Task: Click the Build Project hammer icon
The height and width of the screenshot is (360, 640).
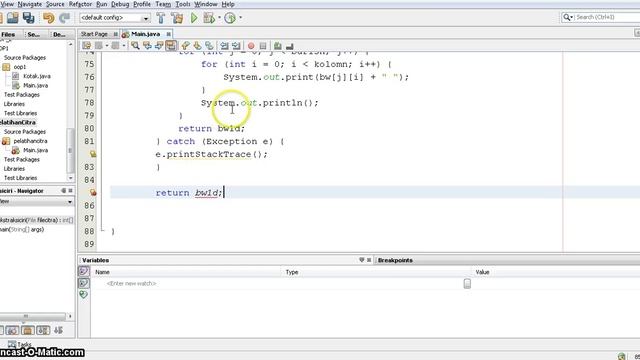Action: click(161, 18)
